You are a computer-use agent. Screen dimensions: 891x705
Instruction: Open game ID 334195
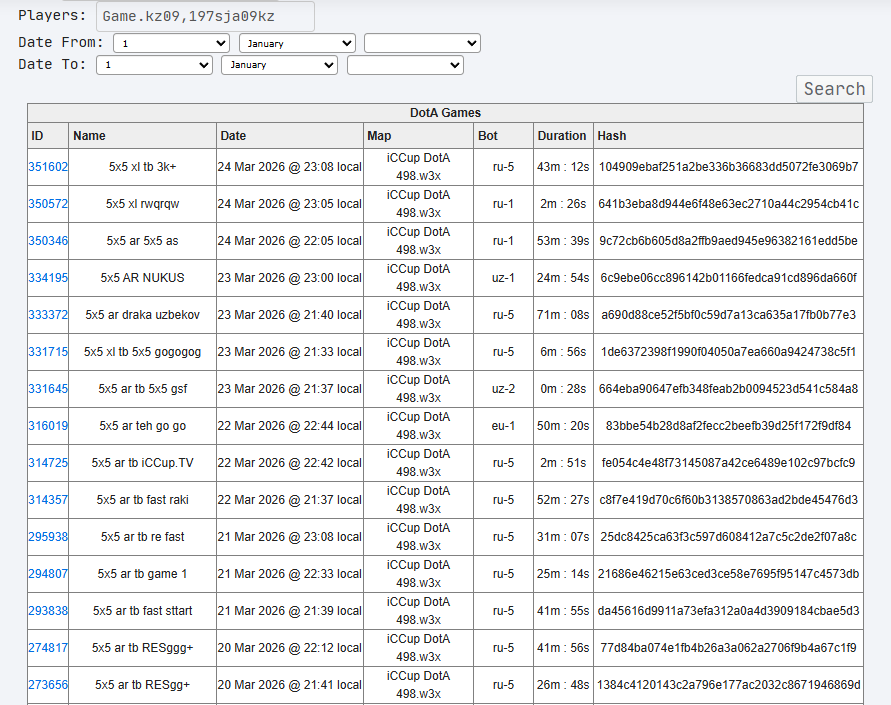(48, 278)
